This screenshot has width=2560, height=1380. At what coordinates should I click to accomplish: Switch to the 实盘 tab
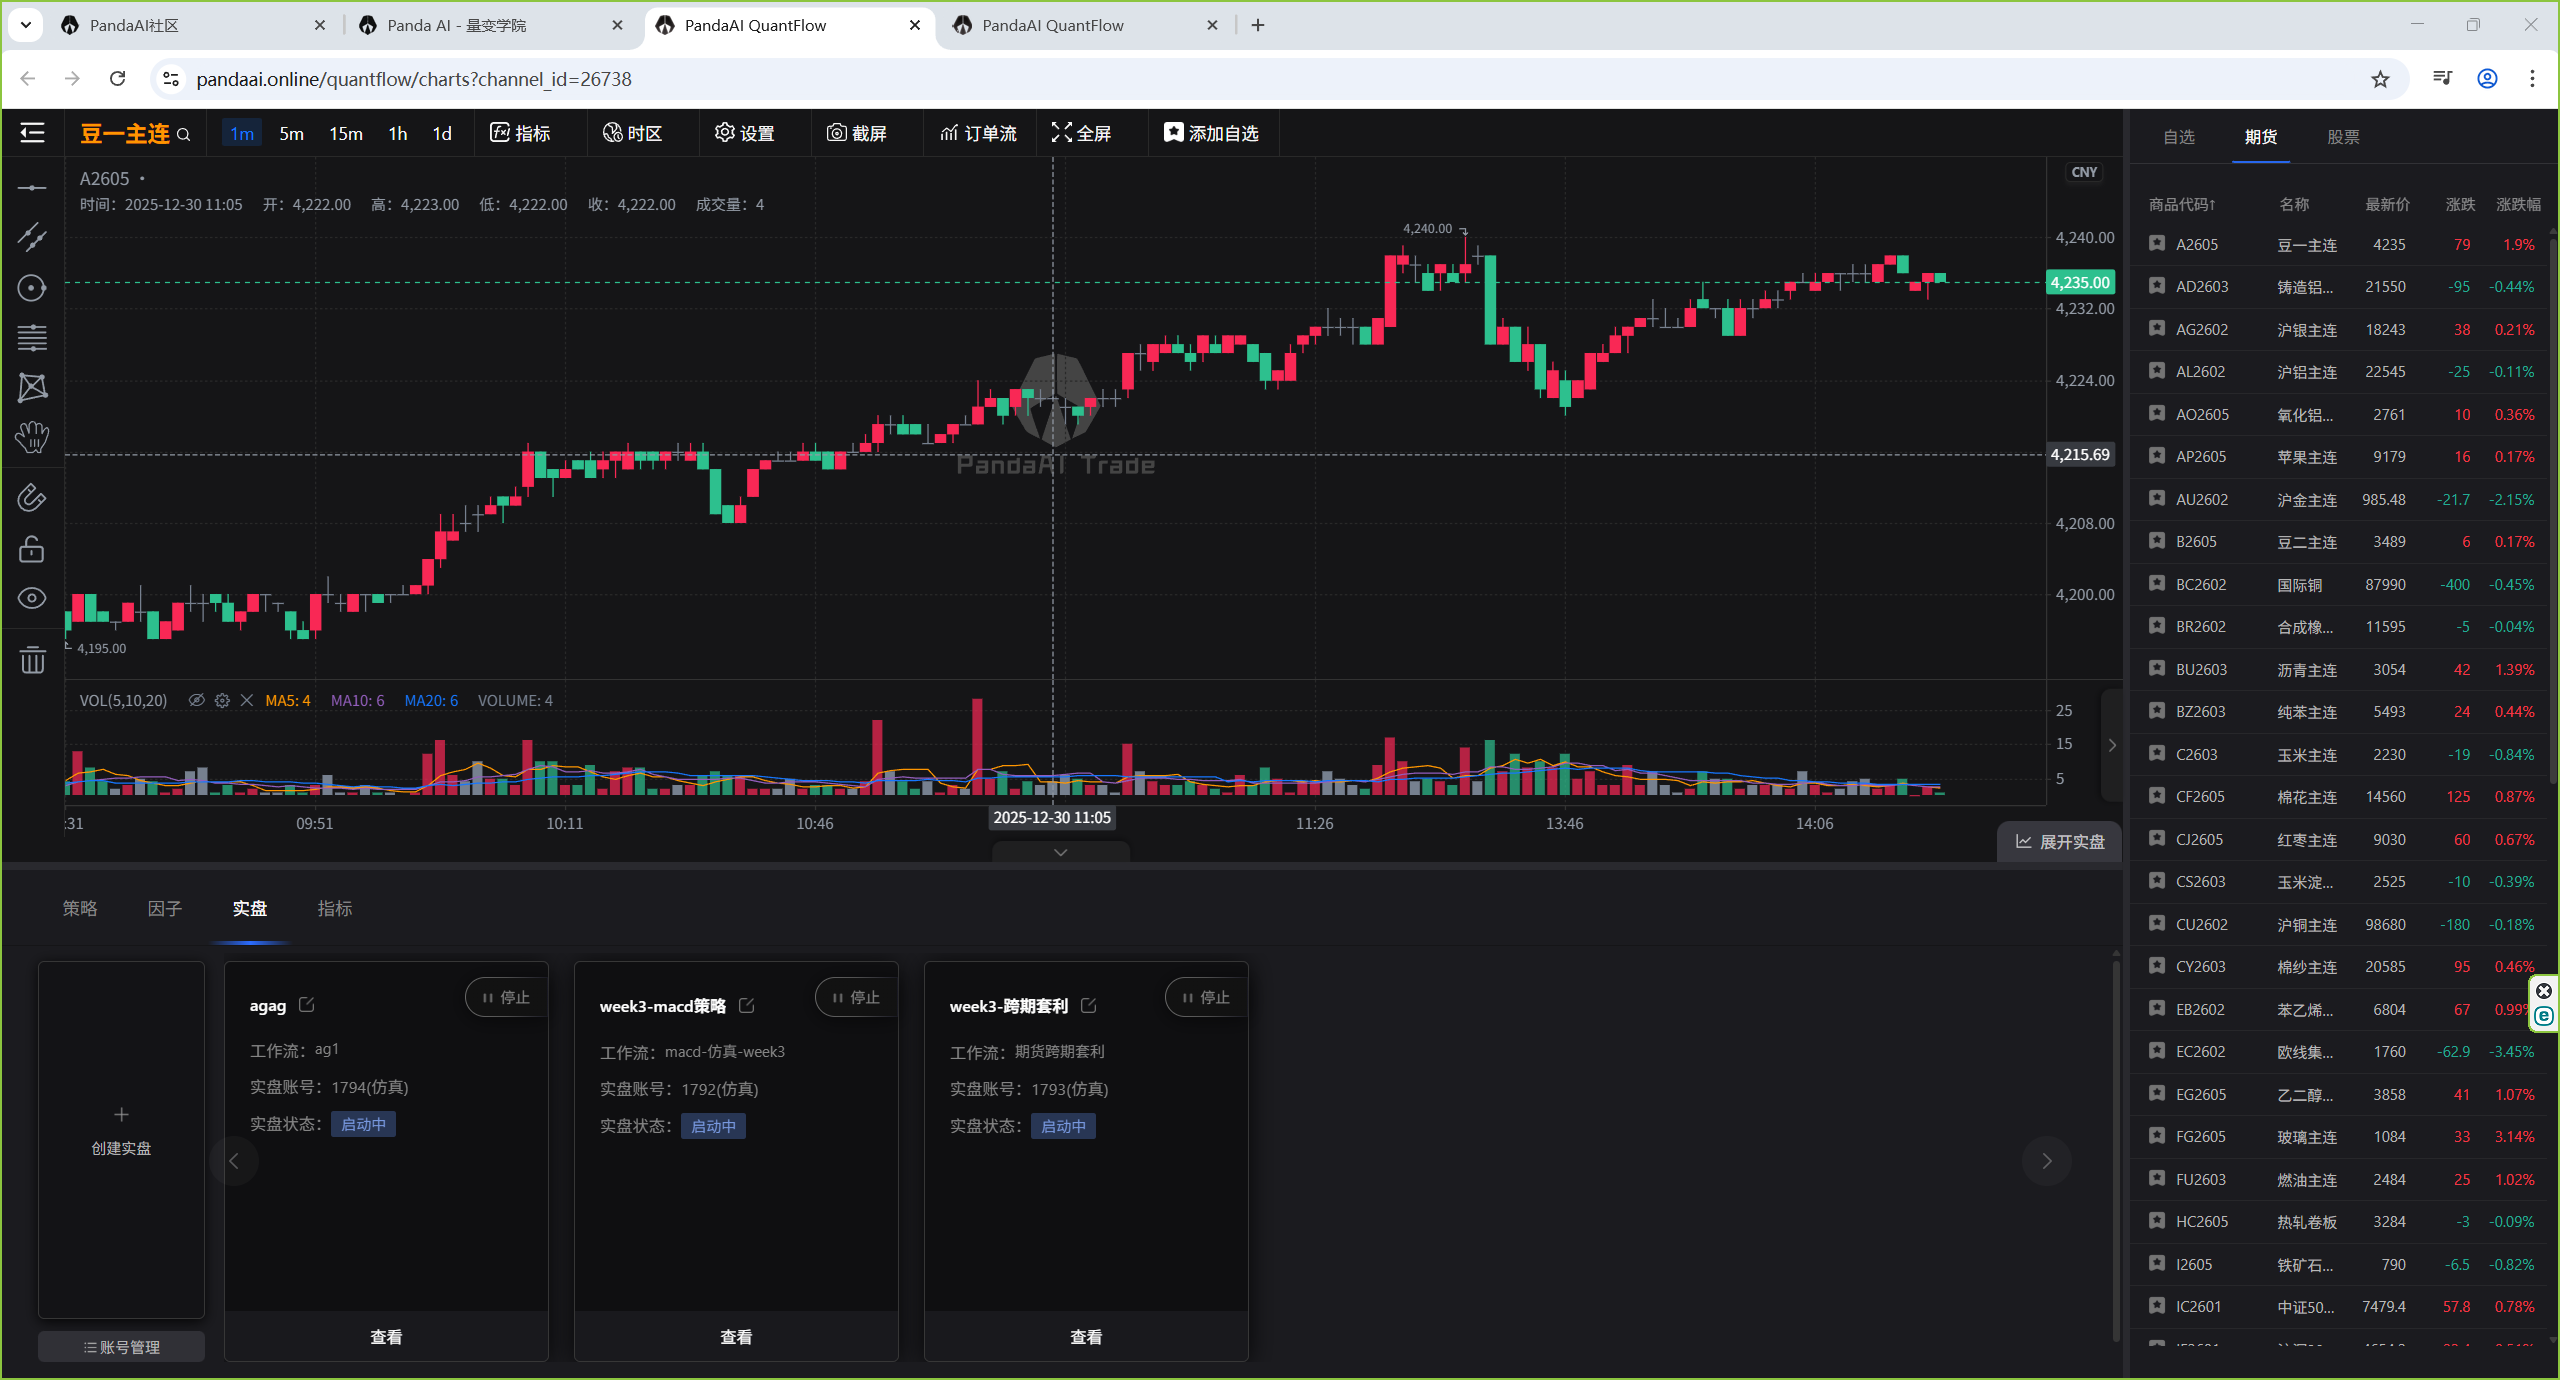click(x=250, y=908)
